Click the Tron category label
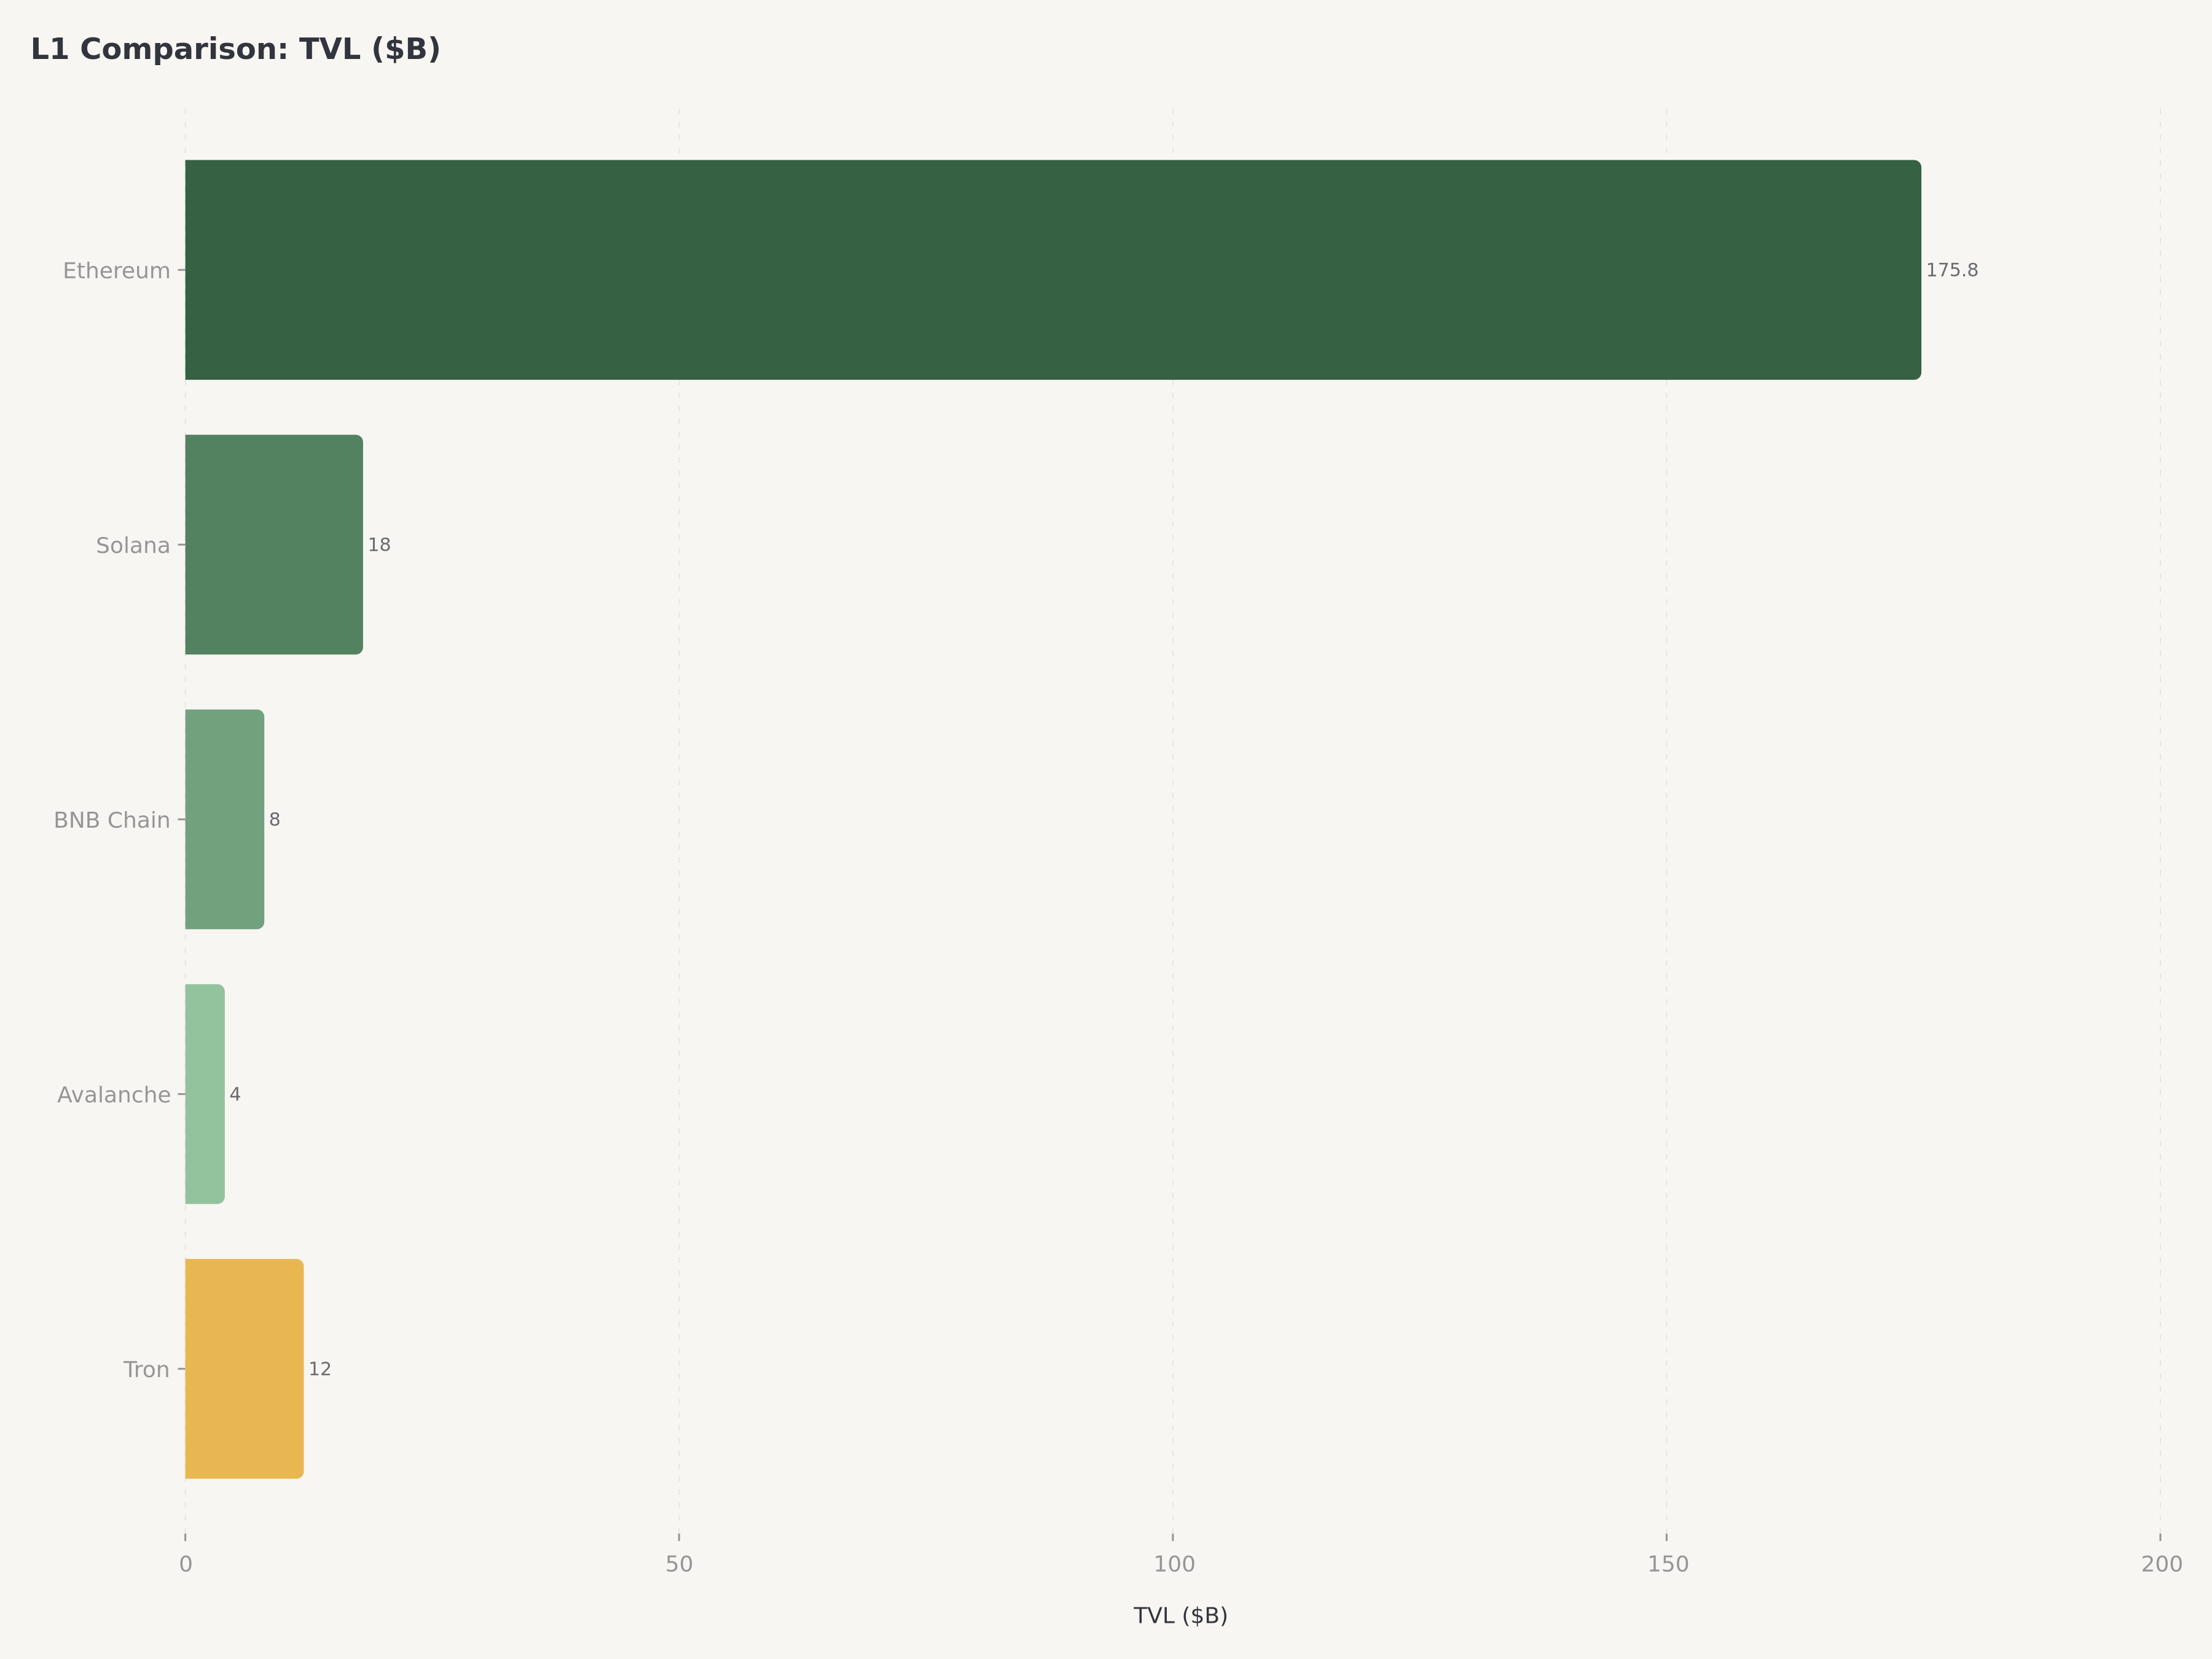 146,1370
